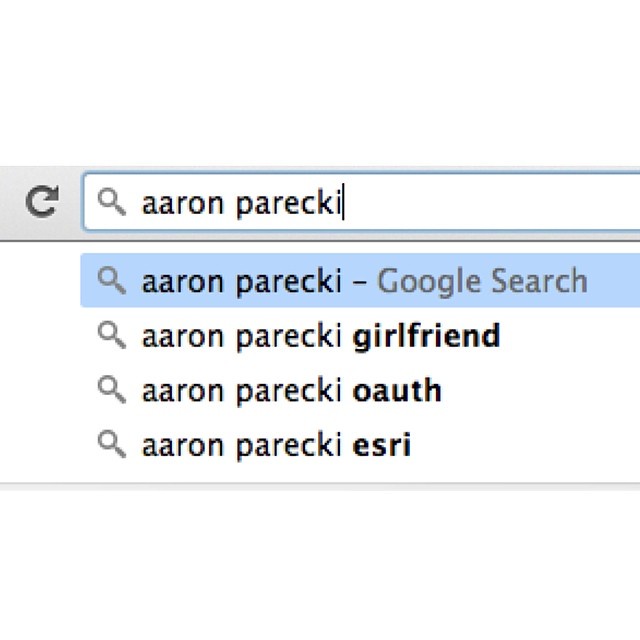This screenshot has width=640, height=640.
Task: Click the magnifier icon inside the address bar
Action: click(x=112, y=202)
